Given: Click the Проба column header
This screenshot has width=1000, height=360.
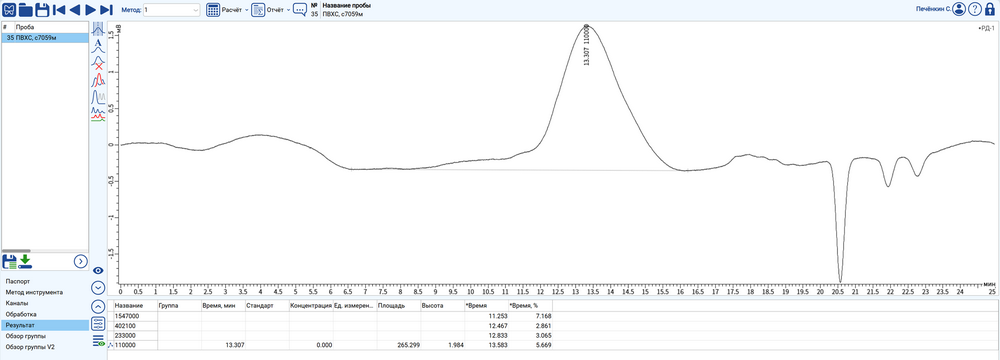Looking at the screenshot, I should pyautogui.click(x=51, y=28).
